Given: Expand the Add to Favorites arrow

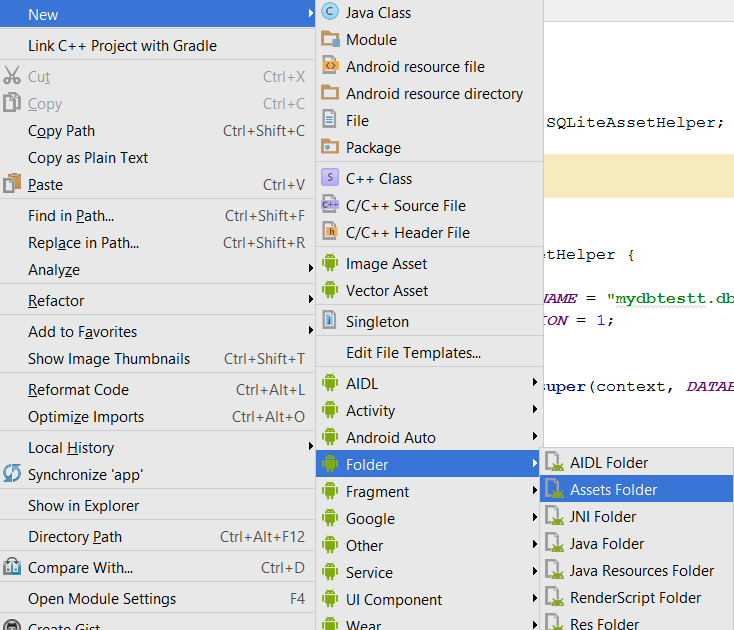Looking at the screenshot, I should pos(310,330).
